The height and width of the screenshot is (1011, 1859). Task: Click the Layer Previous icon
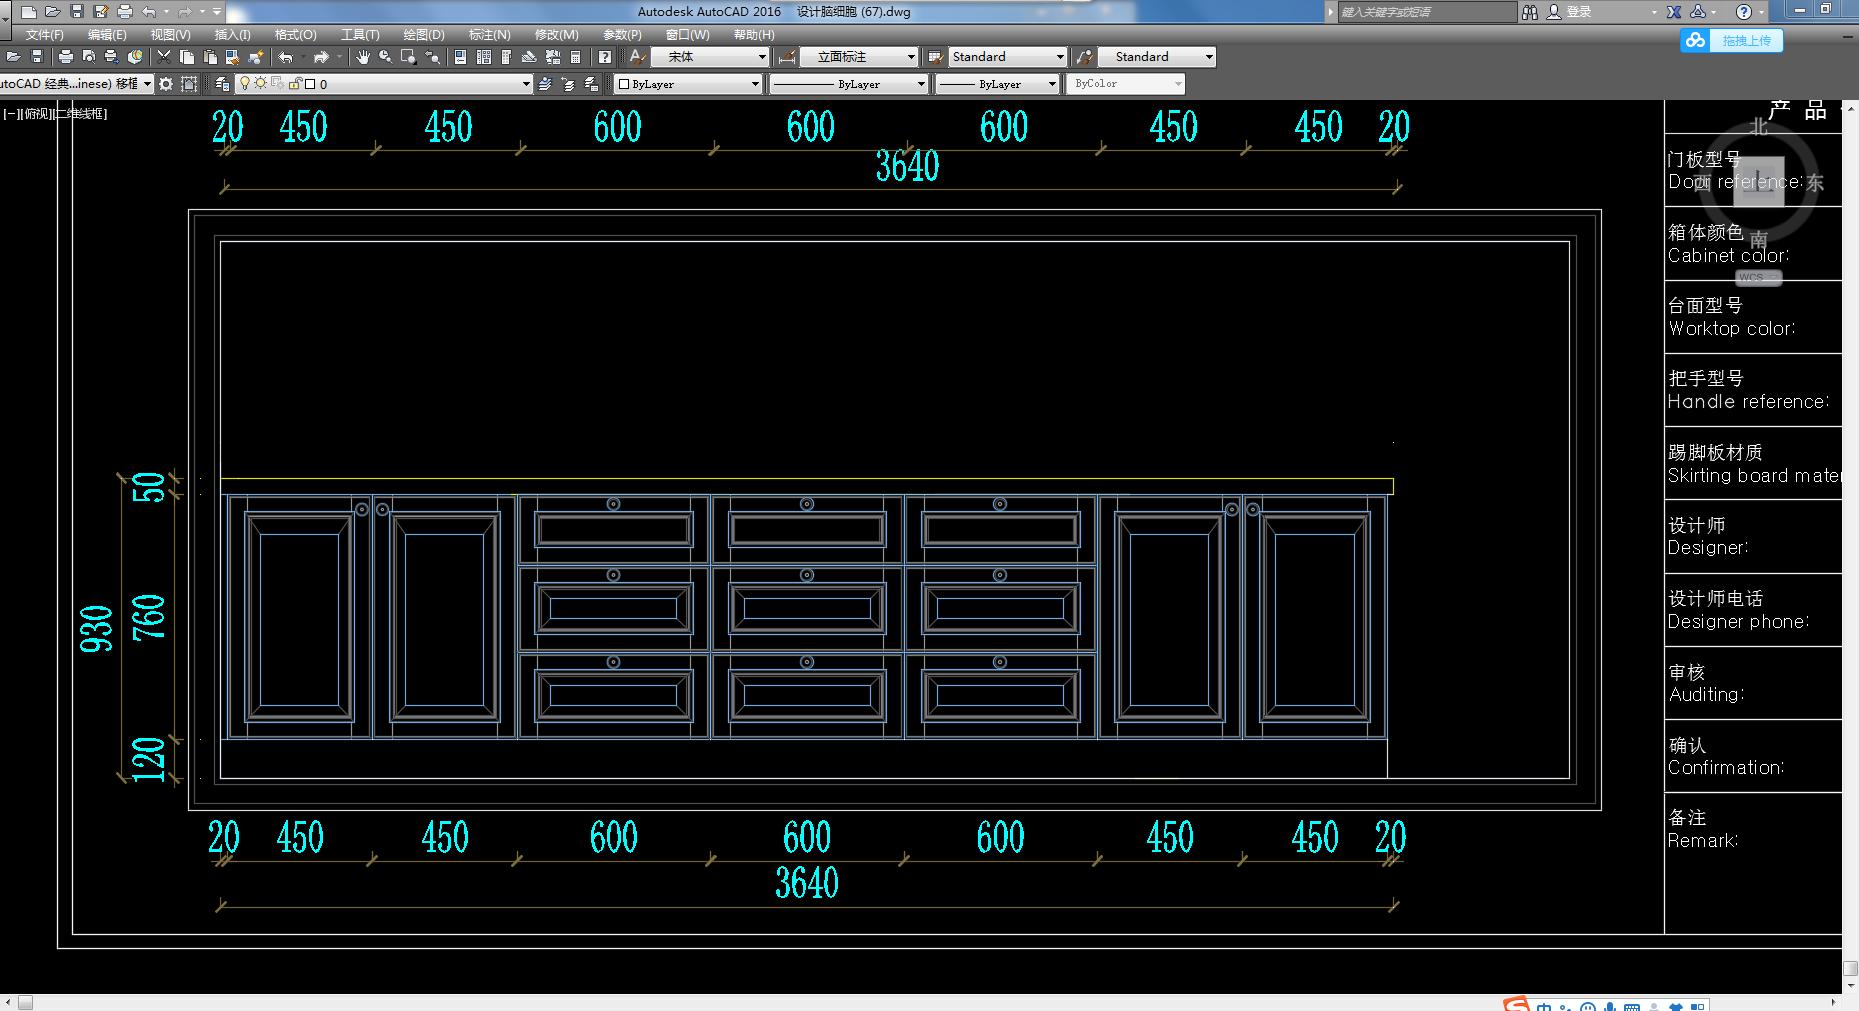tap(569, 84)
